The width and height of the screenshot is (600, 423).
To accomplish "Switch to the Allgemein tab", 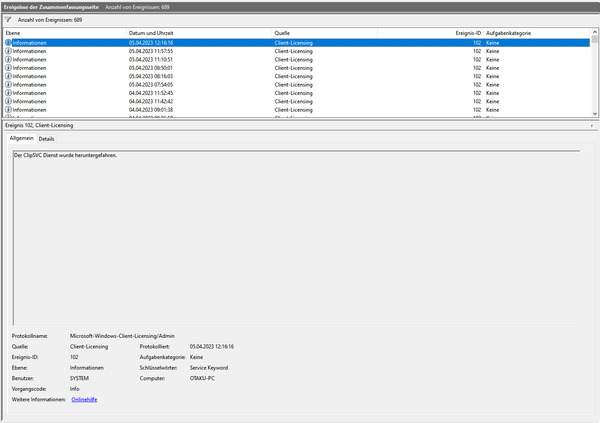I will click(x=21, y=138).
